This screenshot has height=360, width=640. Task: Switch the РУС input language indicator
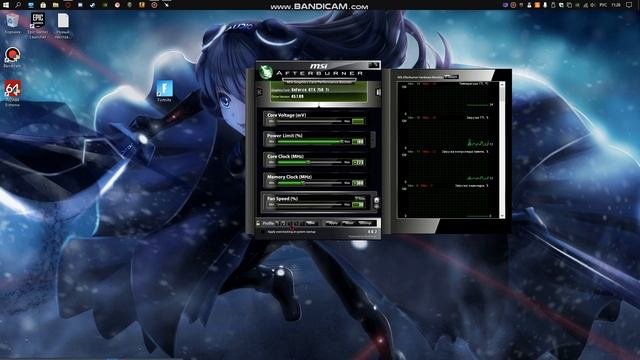[x=603, y=5]
